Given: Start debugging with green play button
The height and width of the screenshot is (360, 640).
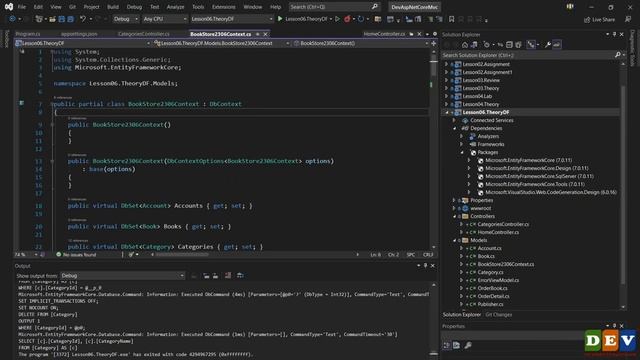Looking at the screenshot, I should pos(280,19).
